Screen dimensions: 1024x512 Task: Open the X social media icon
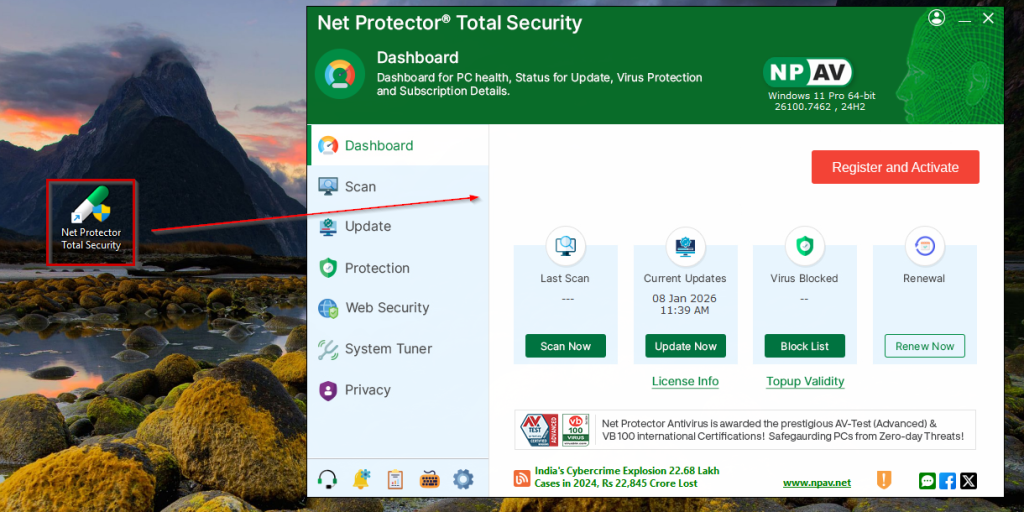968,481
